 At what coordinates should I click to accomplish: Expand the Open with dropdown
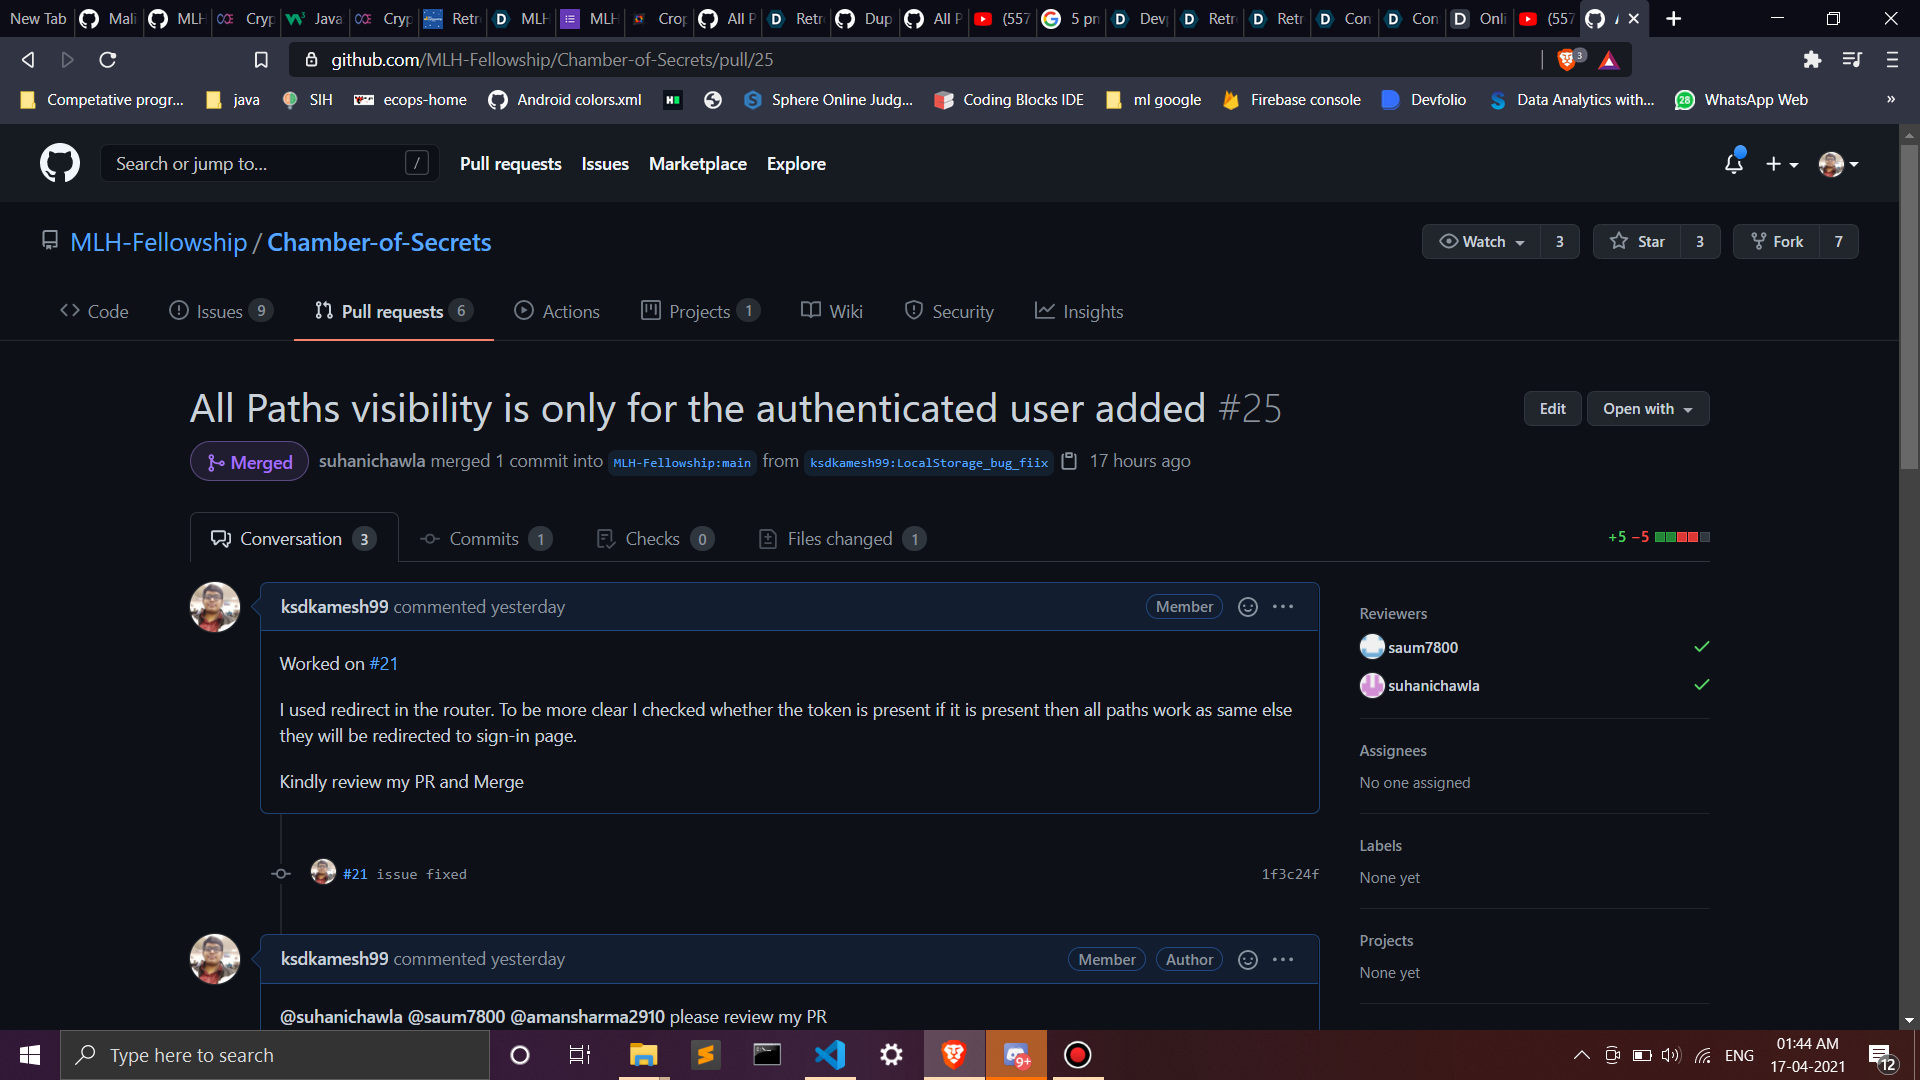tap(1647, 409)
